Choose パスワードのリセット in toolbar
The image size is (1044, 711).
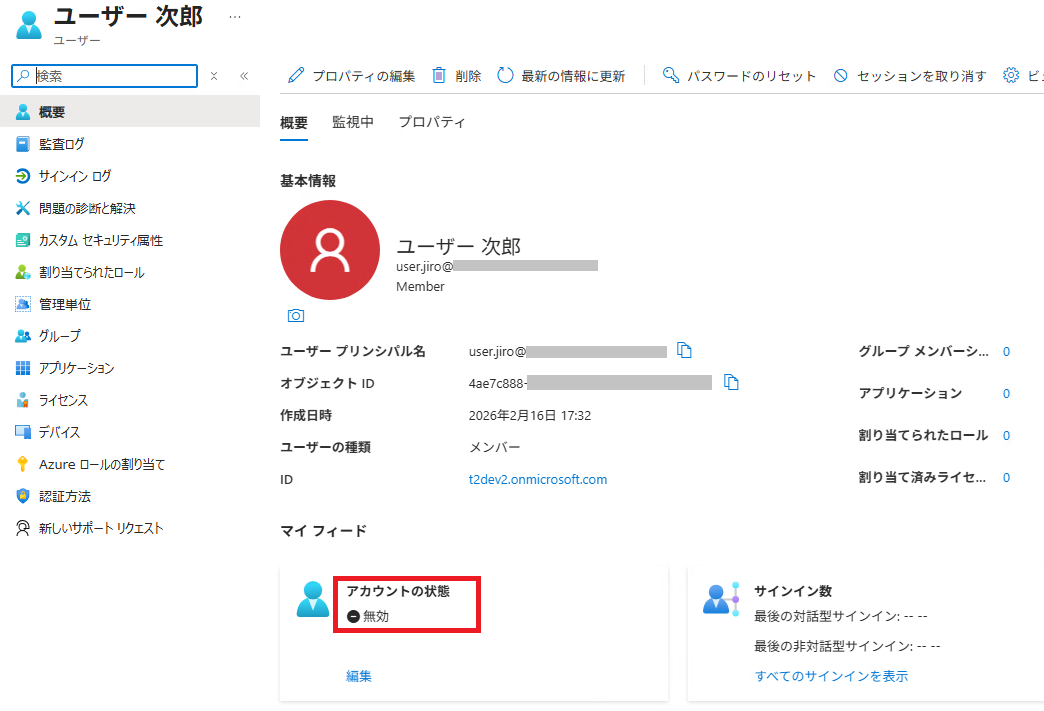point(739,76)
